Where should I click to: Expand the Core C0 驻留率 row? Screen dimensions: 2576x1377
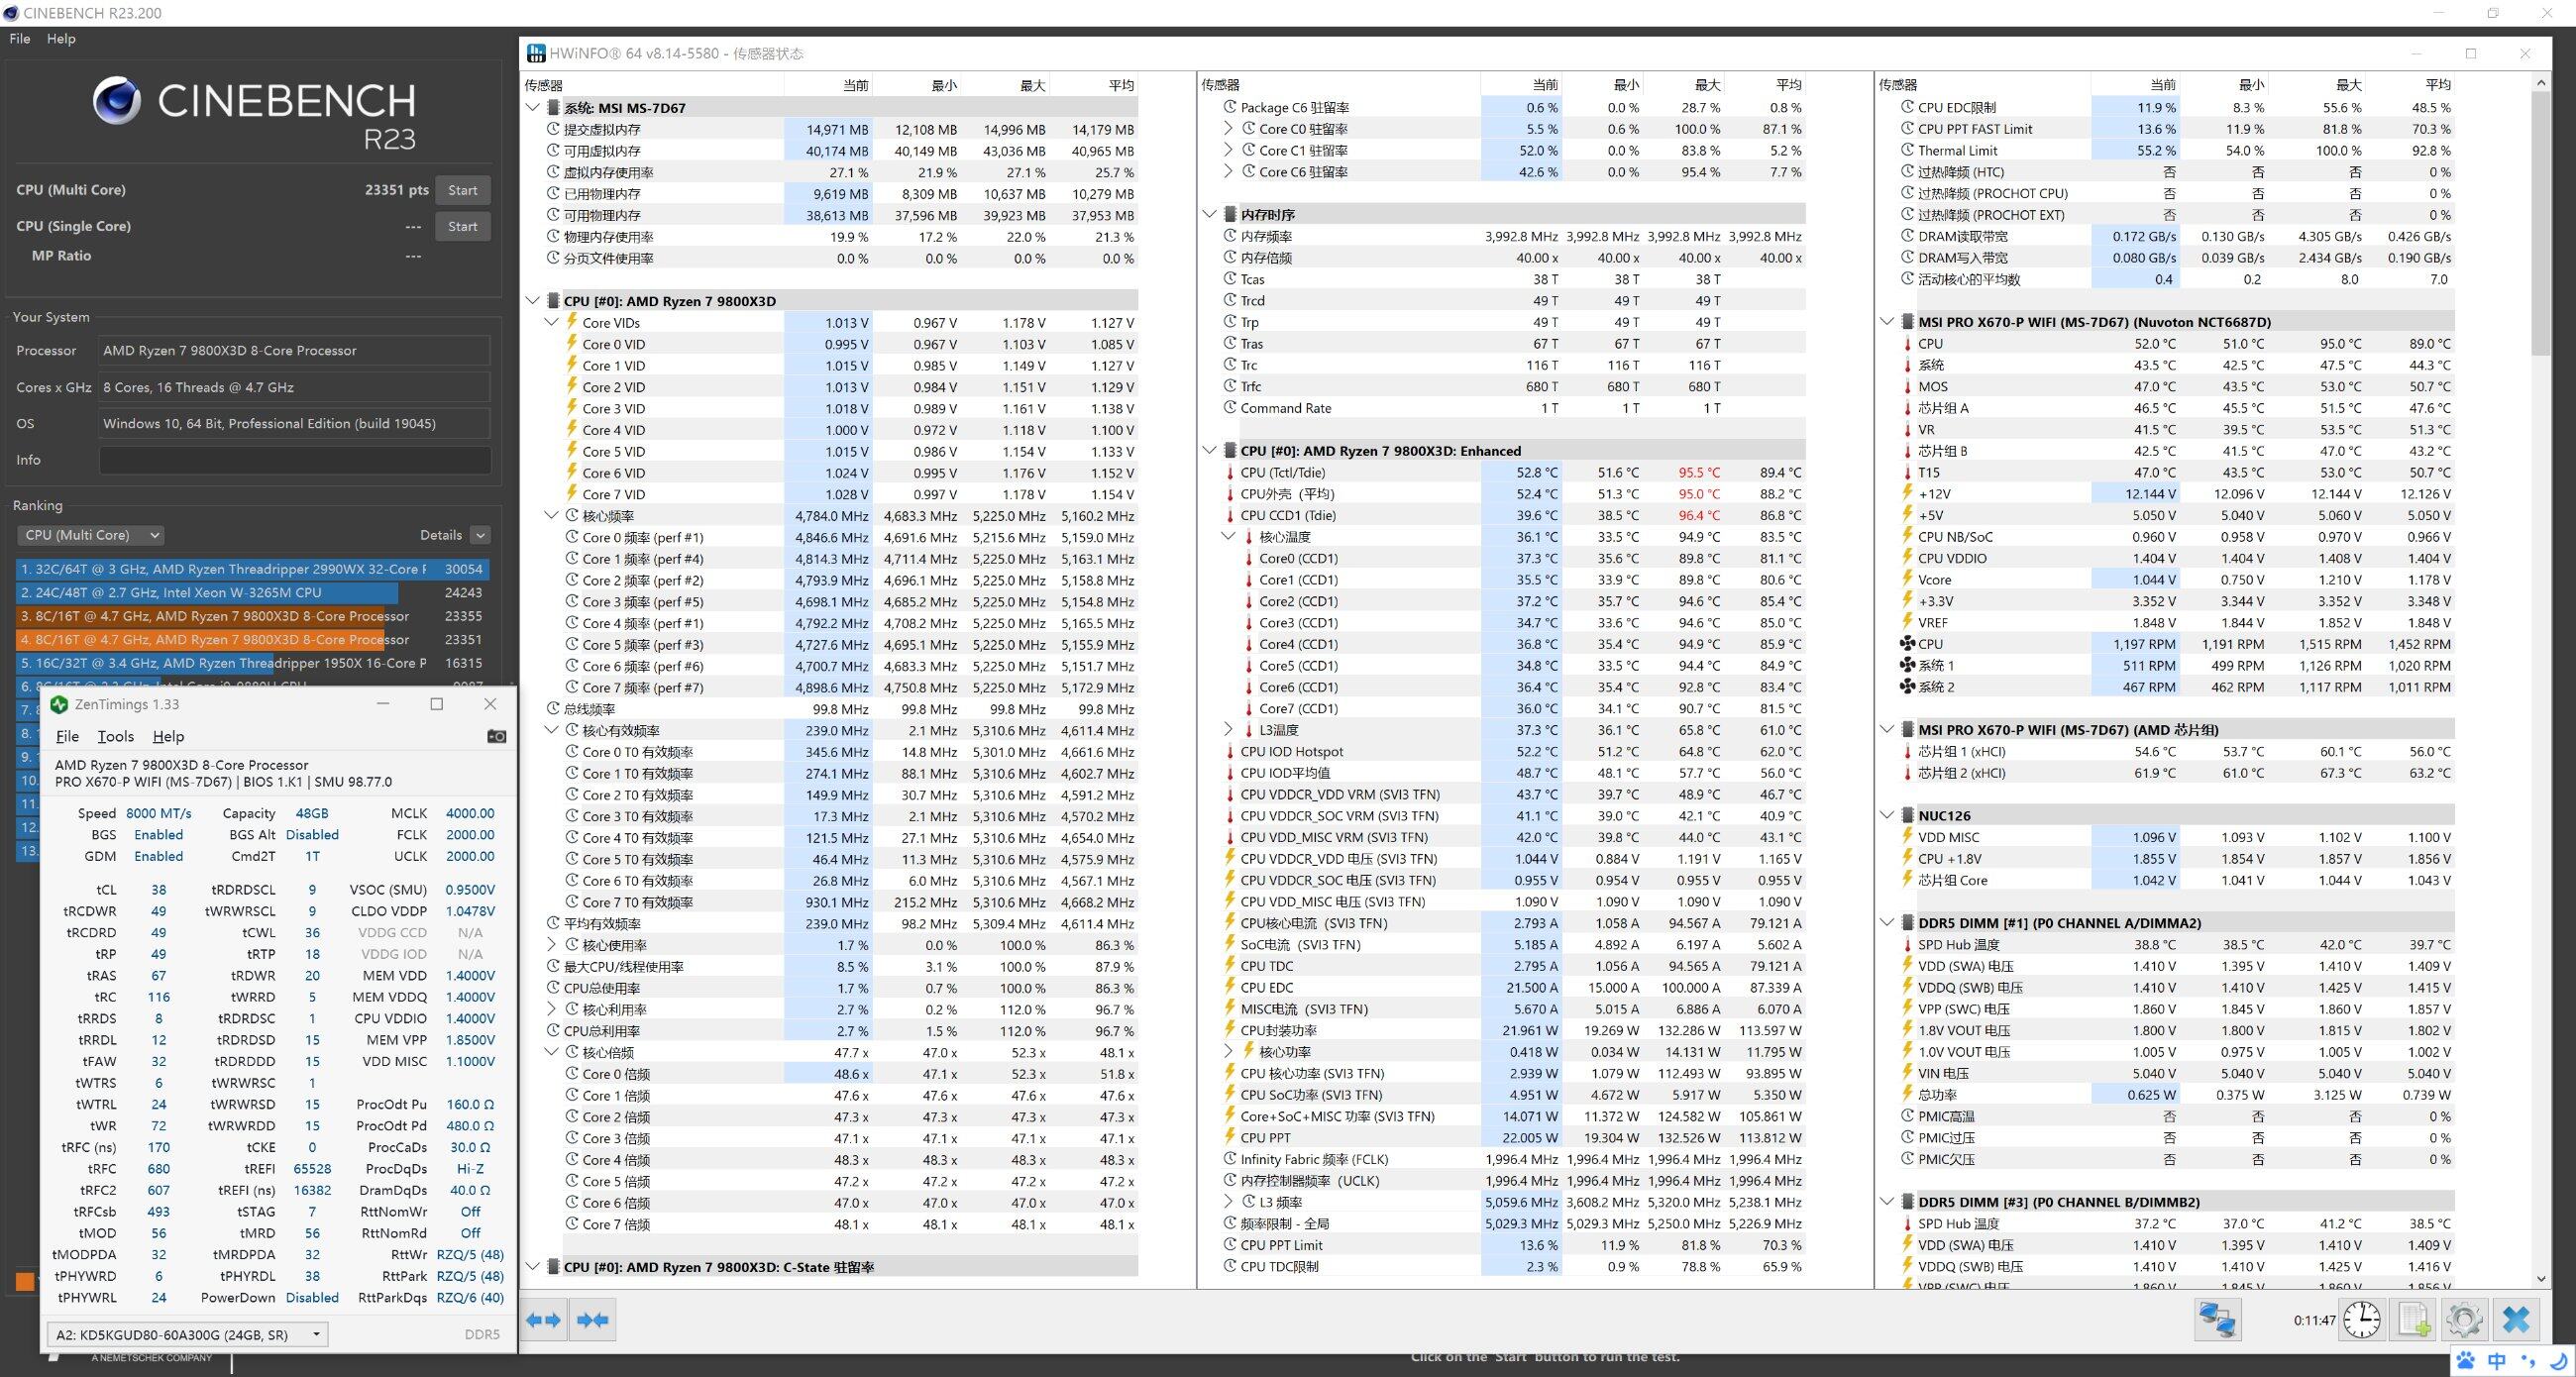point(1228,129)
